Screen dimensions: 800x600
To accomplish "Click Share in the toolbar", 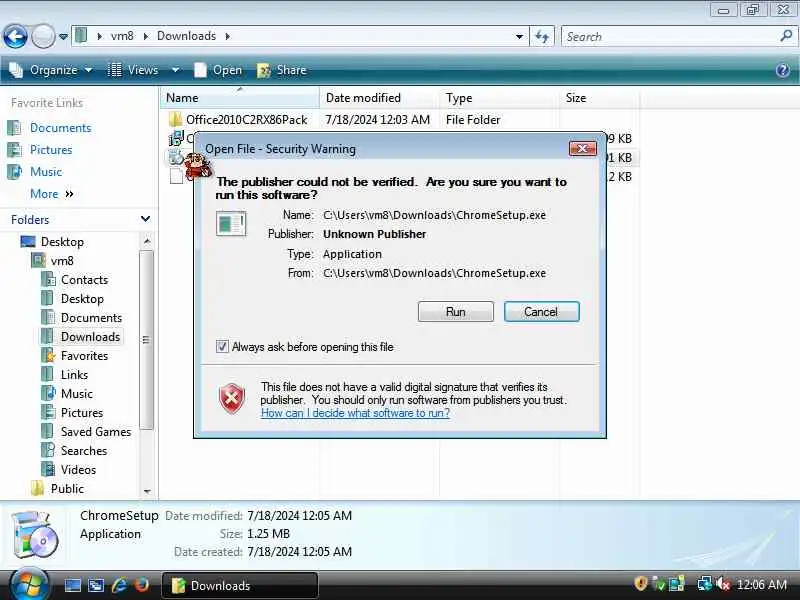I will pos(282,70).
